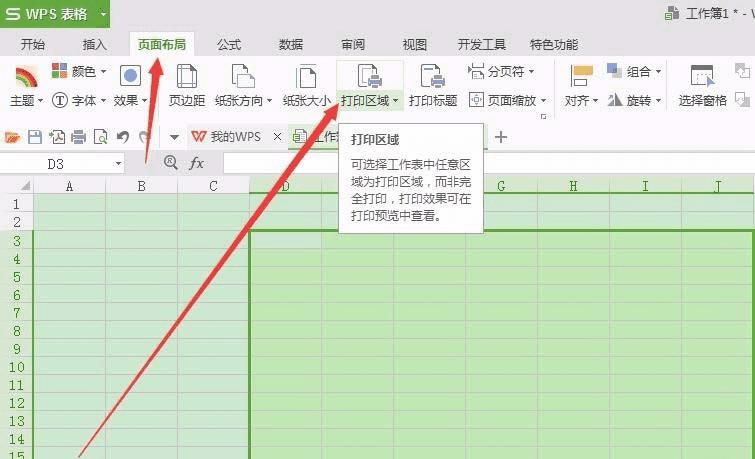Select column I header
This screenshot has height=459, width=755.
(645, 186)
